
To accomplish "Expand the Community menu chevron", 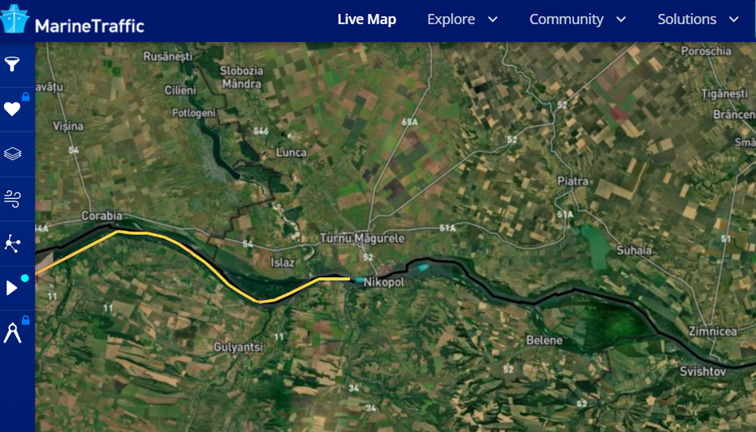I will tap(621, 20).
